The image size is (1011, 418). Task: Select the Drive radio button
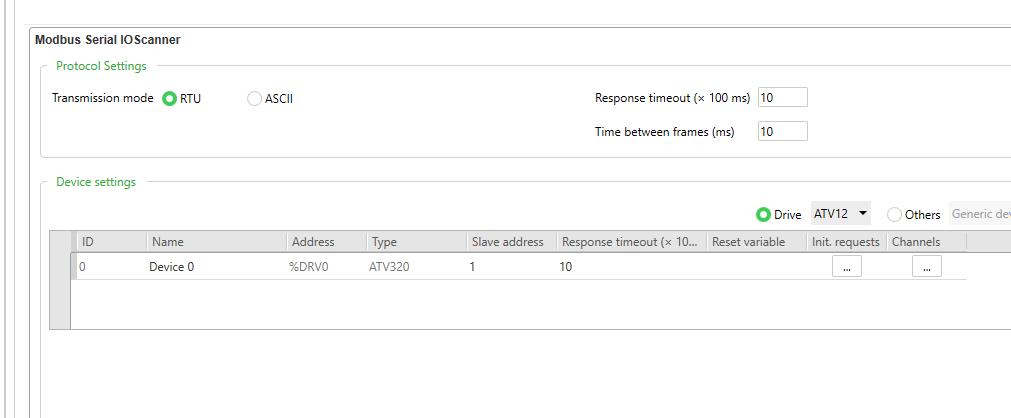point(763,215)
